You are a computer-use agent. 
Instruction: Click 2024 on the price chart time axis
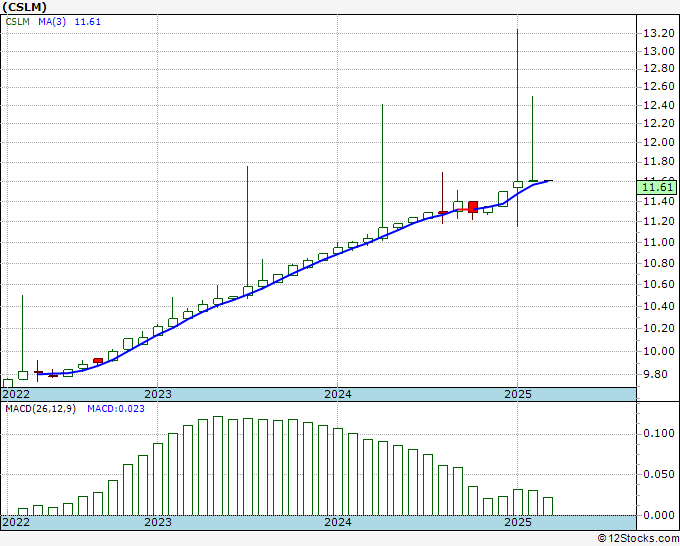coord(338,394)
